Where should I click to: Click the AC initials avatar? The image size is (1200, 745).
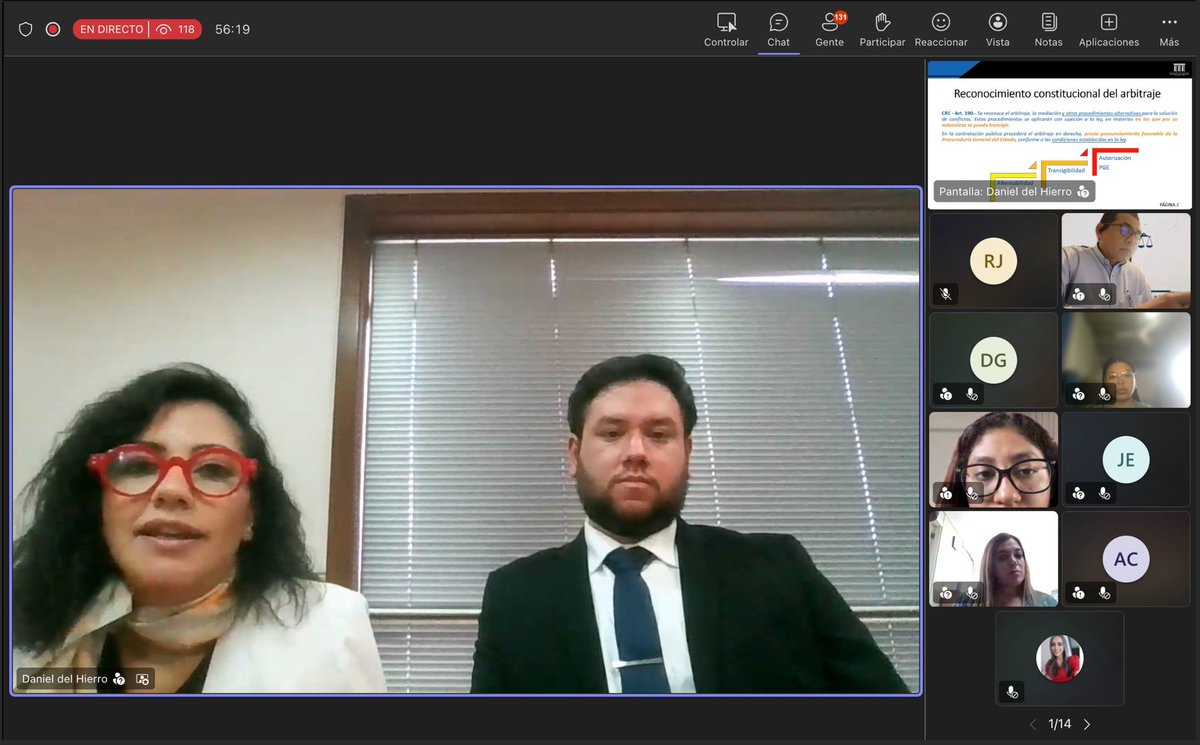tap(1126, 559)
